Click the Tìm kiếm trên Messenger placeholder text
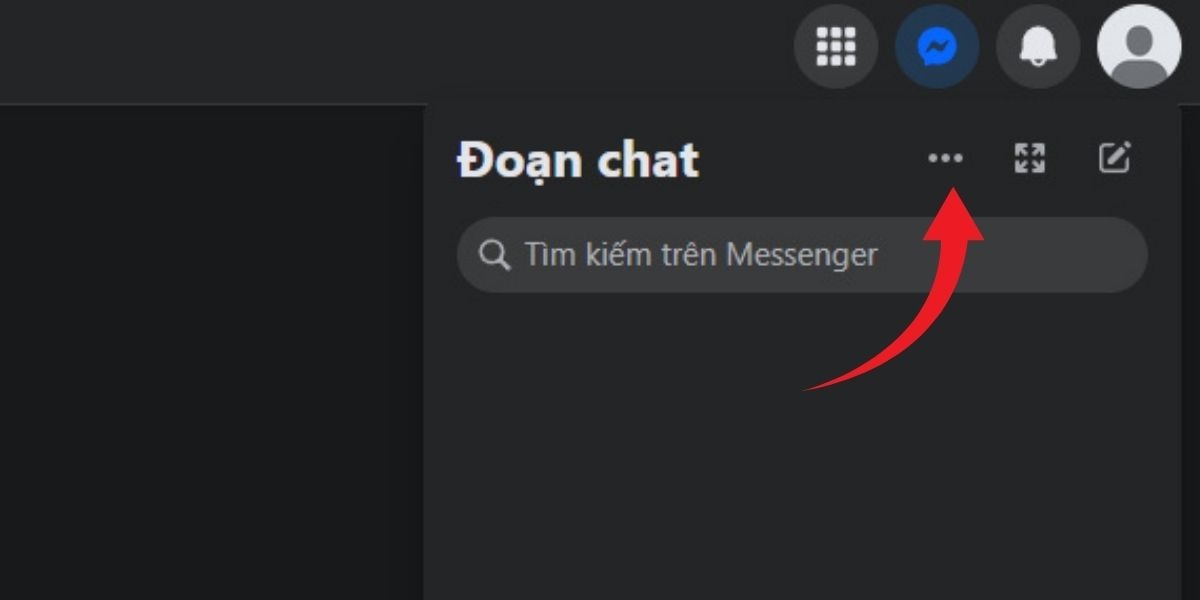This screenshot has width=1200, height=600. [x=701, y=255]
